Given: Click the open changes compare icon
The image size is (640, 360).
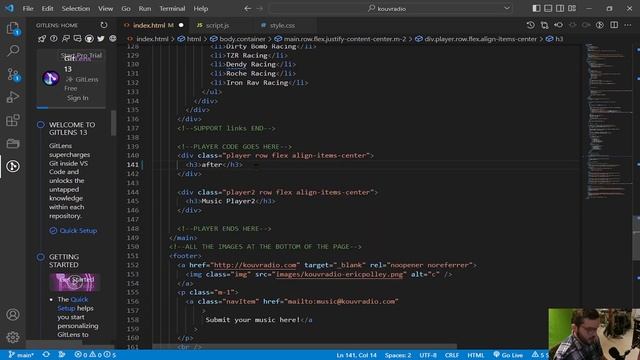Looking at the screenshot, I should [x=544, y=25].
